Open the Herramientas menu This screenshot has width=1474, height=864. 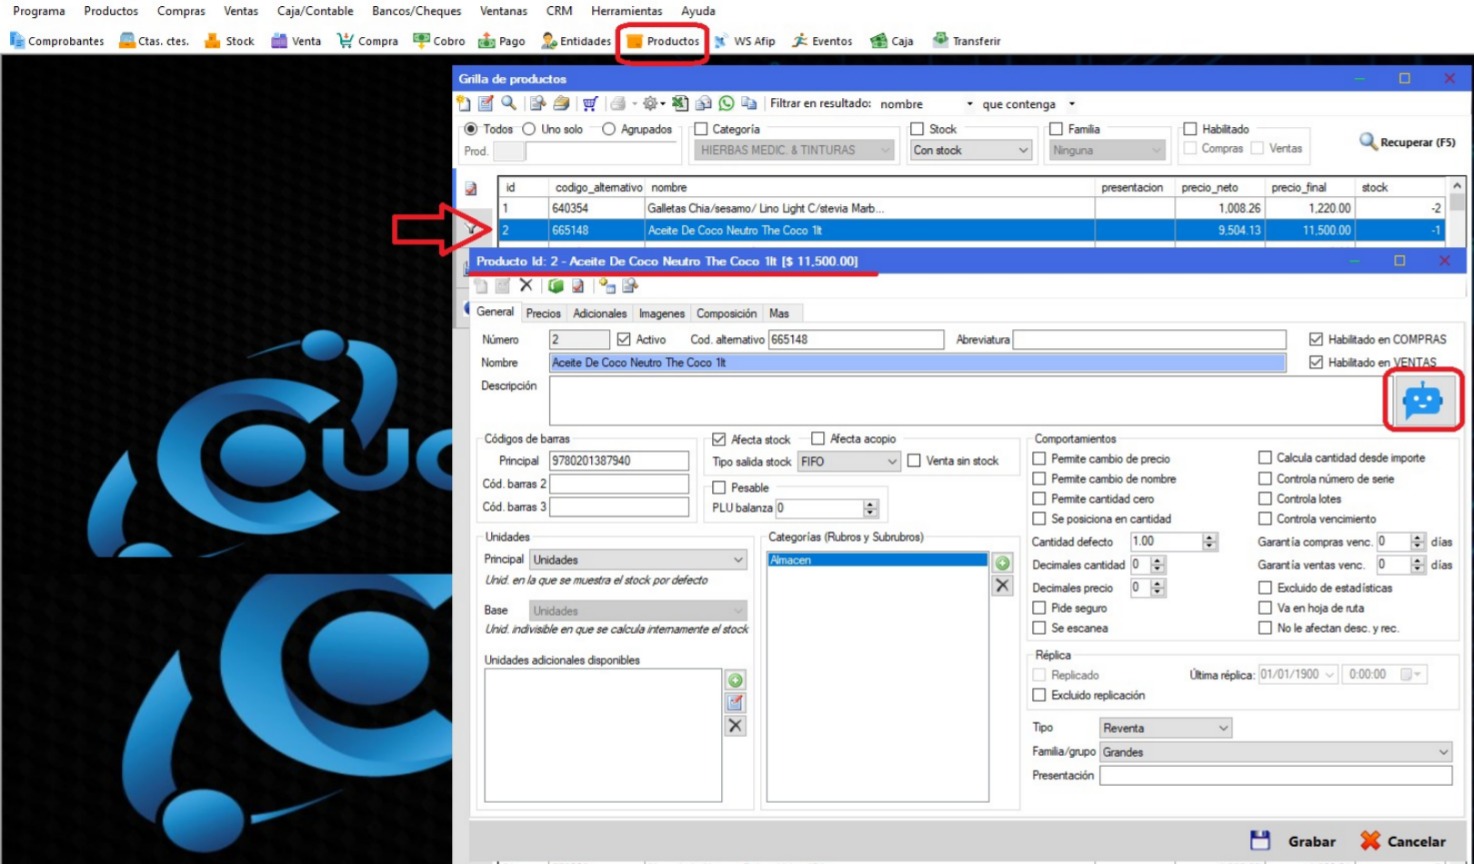[626, 11]
